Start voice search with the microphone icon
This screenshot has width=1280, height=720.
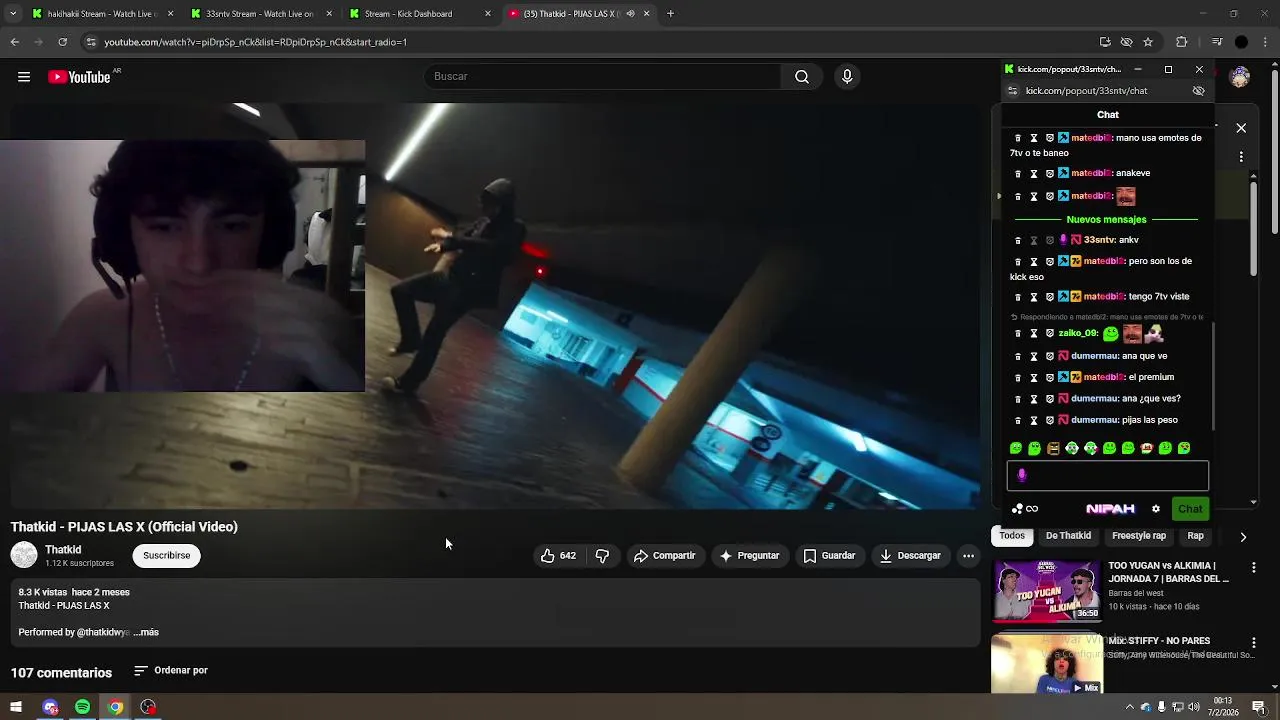coord(847,77)
